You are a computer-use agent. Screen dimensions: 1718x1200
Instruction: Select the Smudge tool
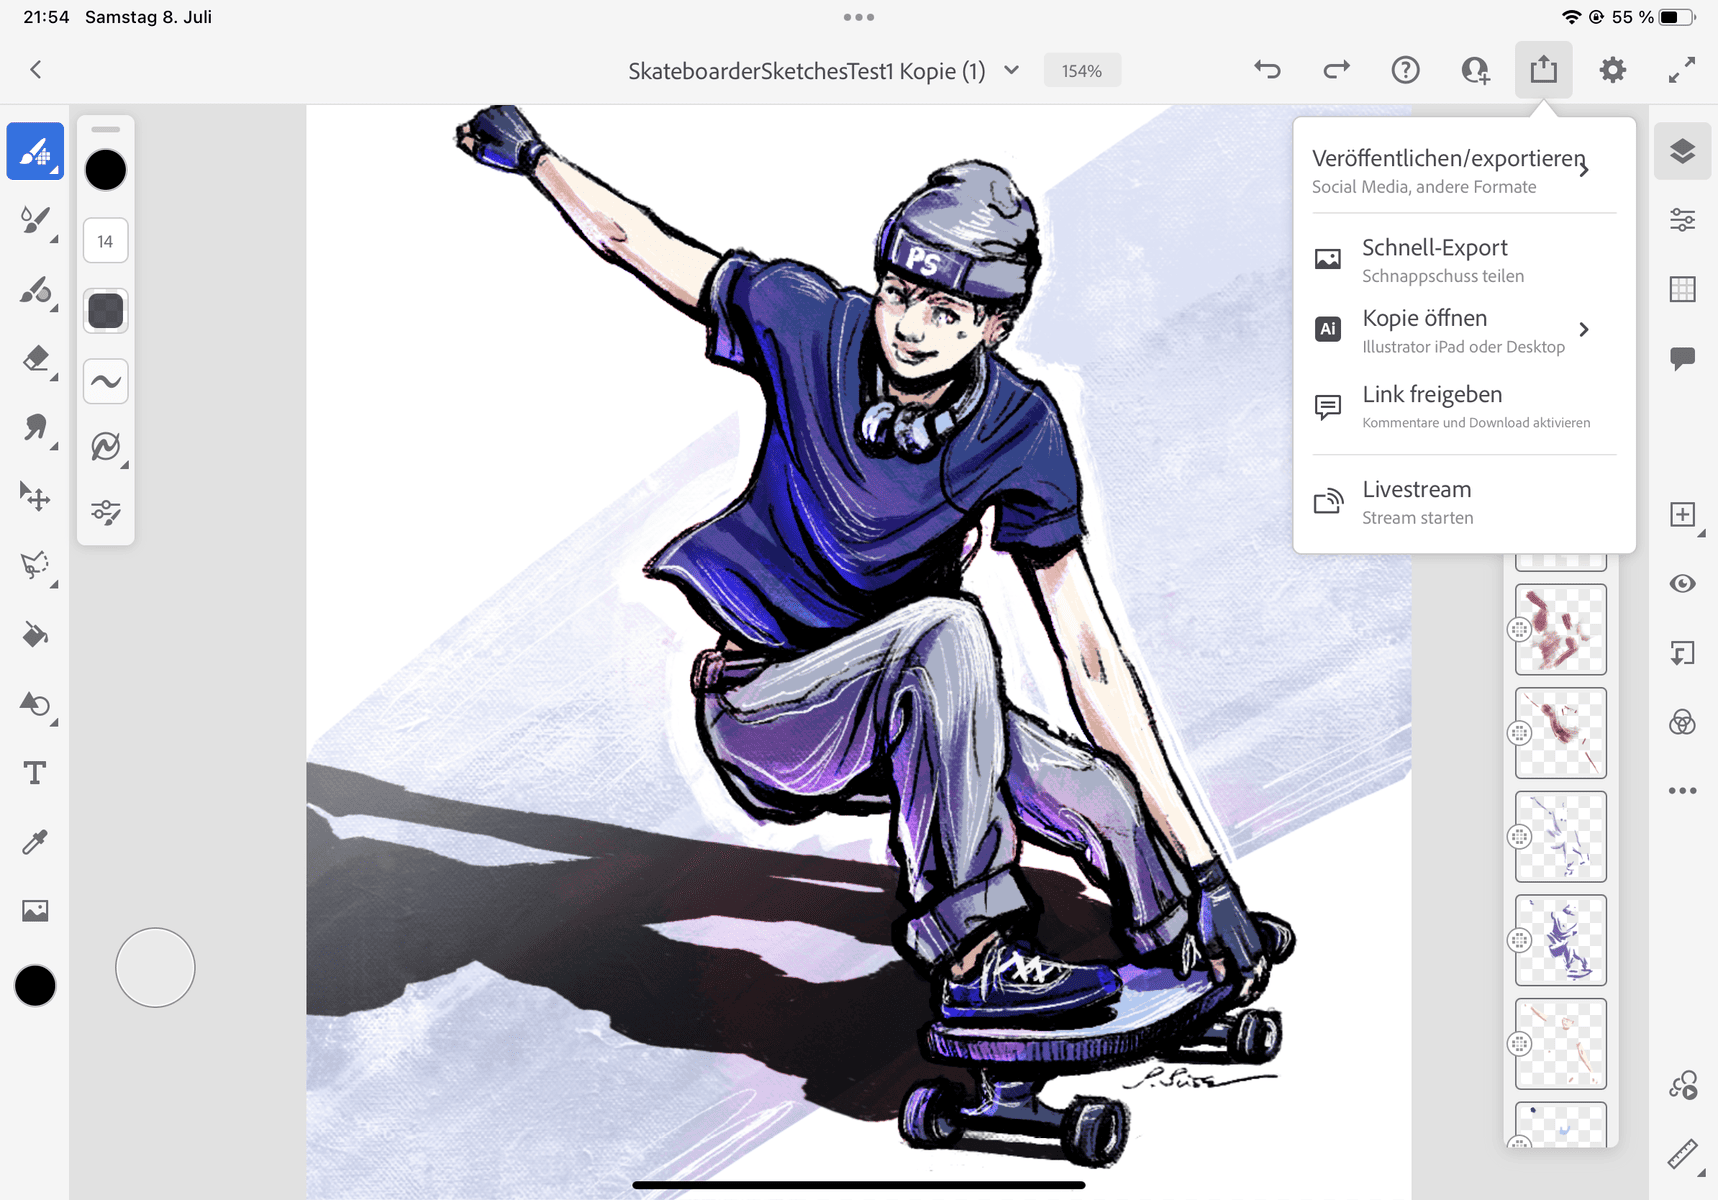point(35,428)
